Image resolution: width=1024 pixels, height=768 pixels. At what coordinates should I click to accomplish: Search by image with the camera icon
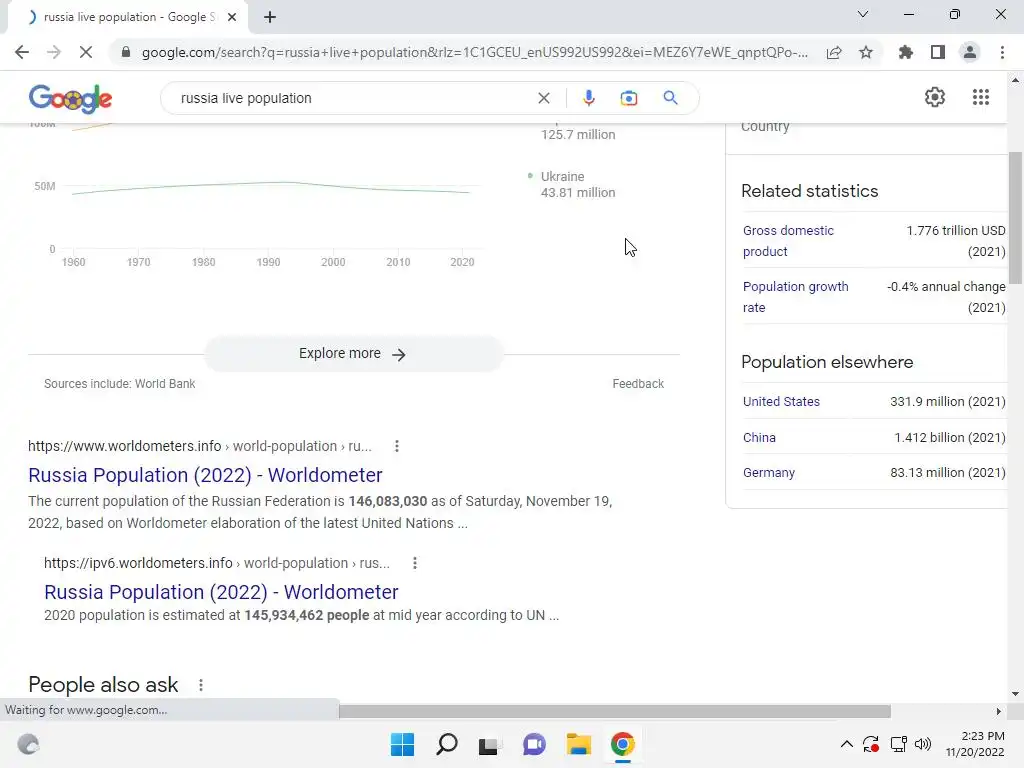coord(629,98)
